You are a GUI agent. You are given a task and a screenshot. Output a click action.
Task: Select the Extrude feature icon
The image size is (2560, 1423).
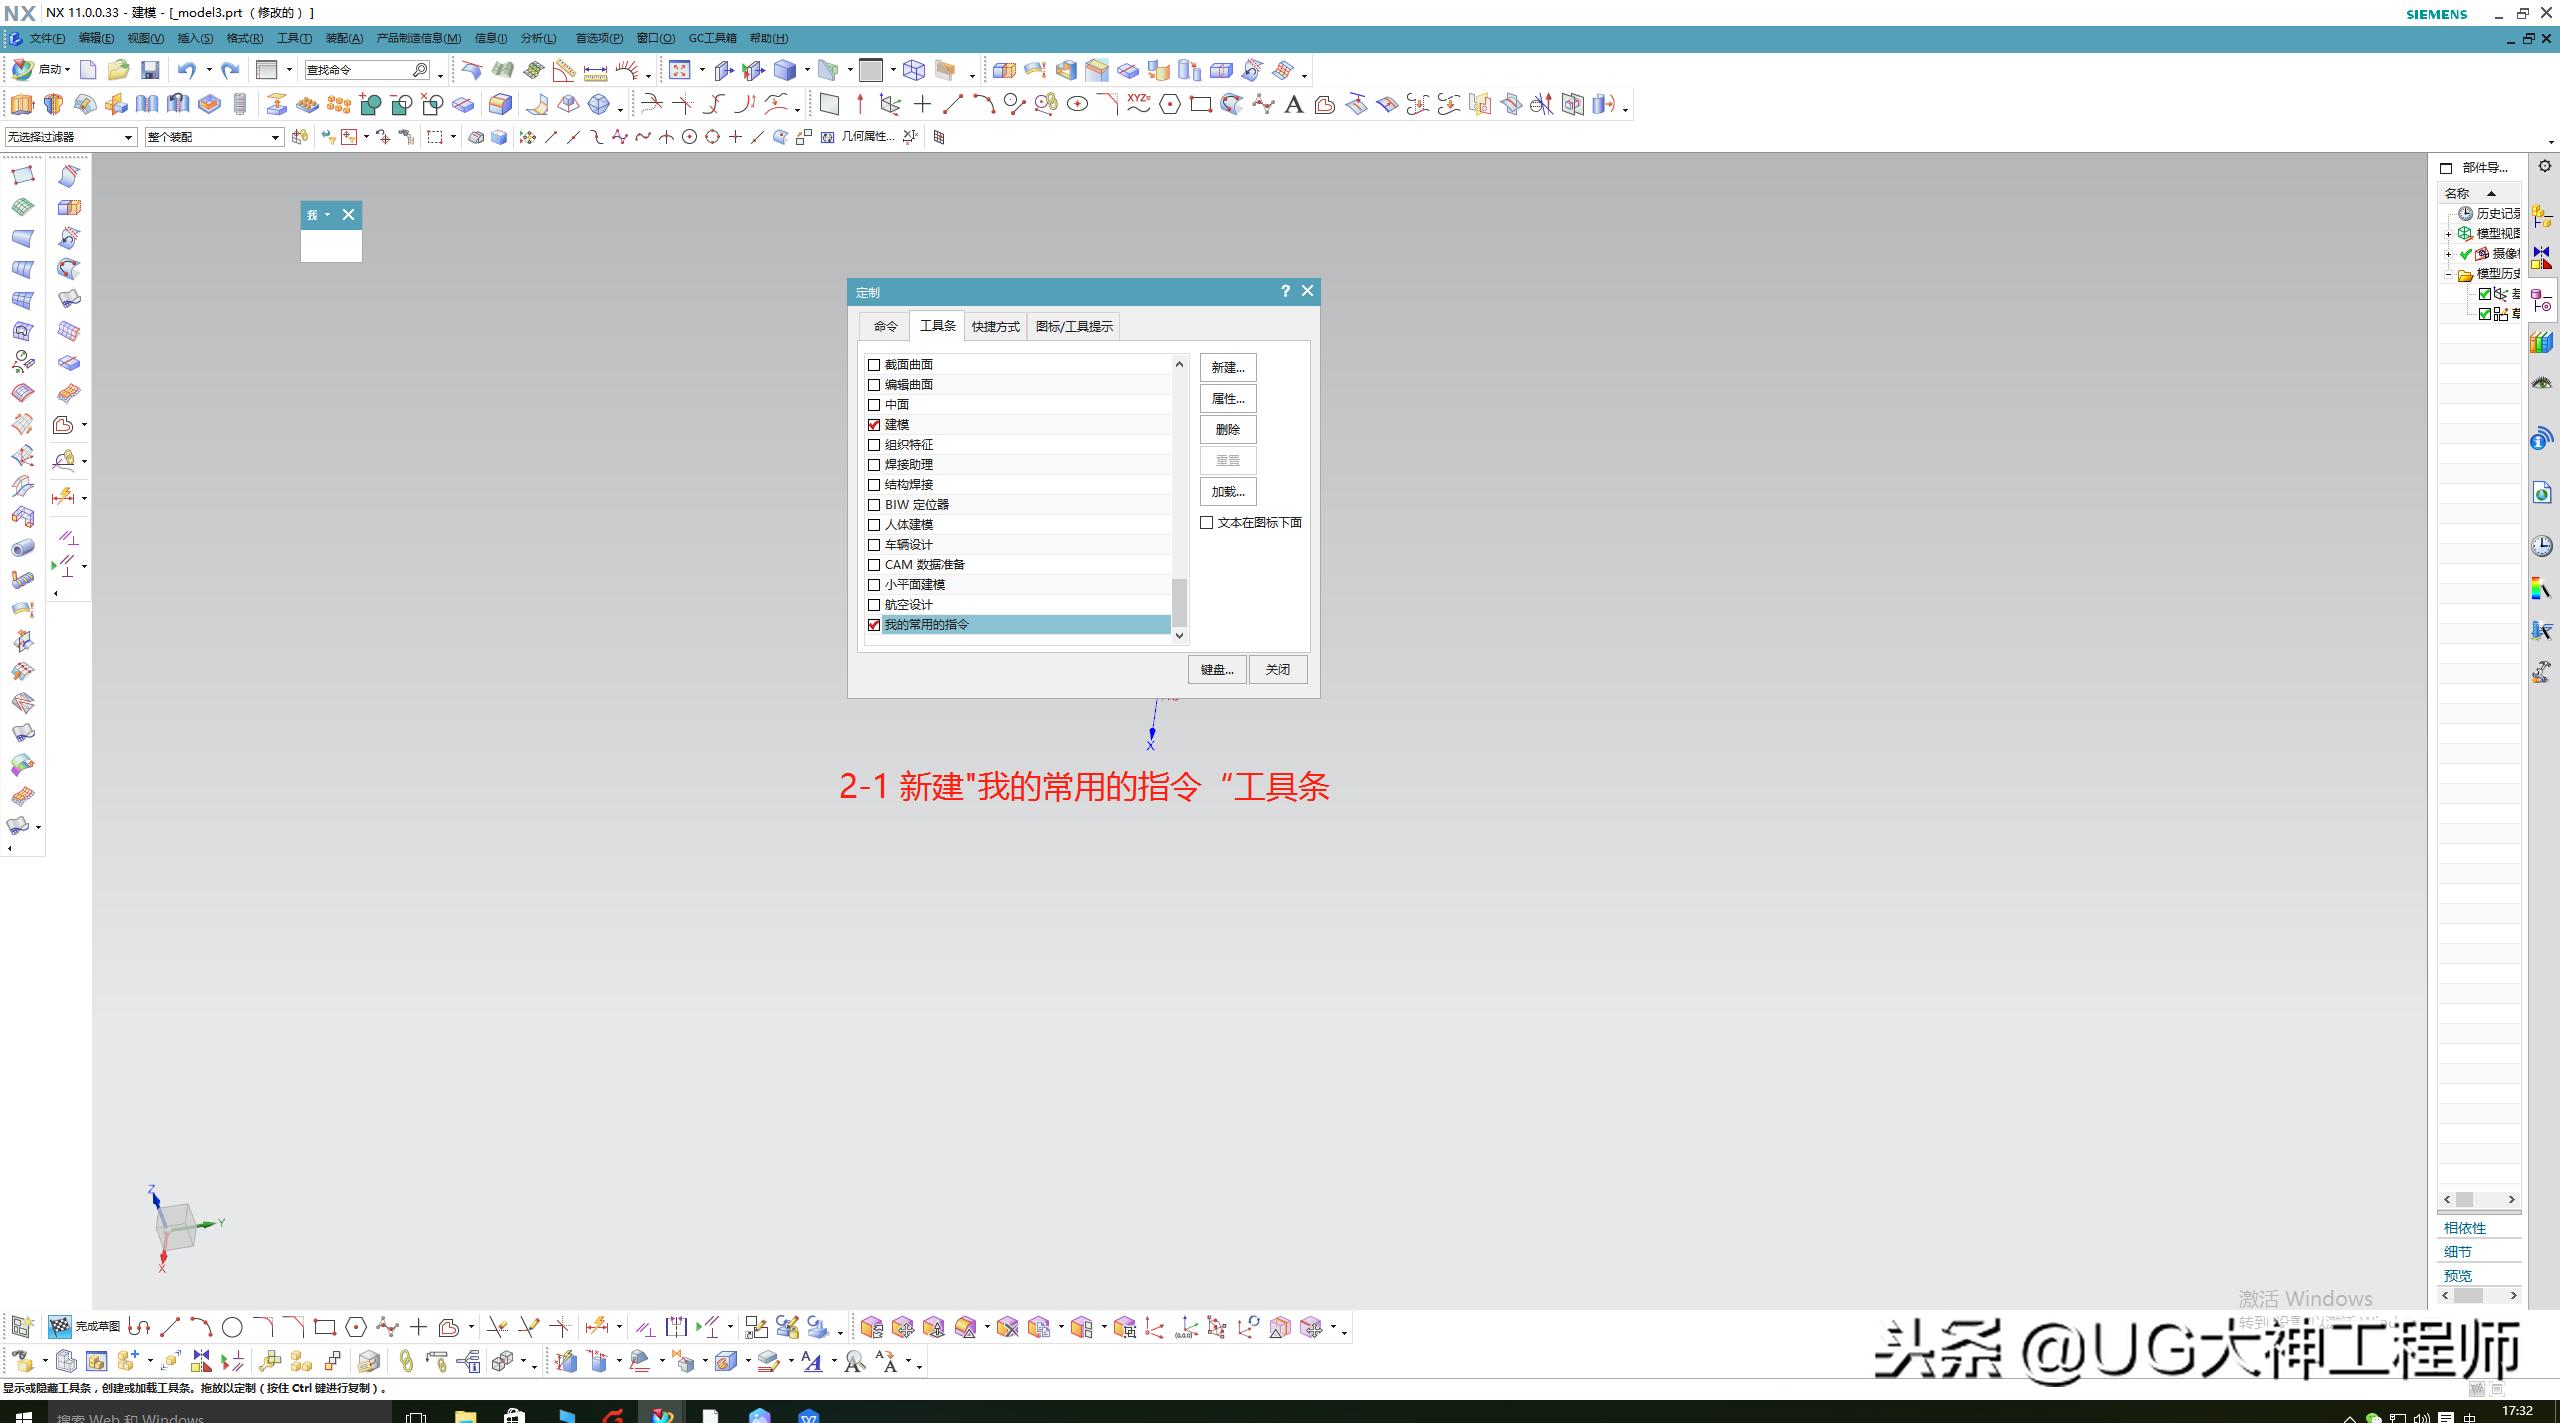pyautogui.click(x=21, y=104)
